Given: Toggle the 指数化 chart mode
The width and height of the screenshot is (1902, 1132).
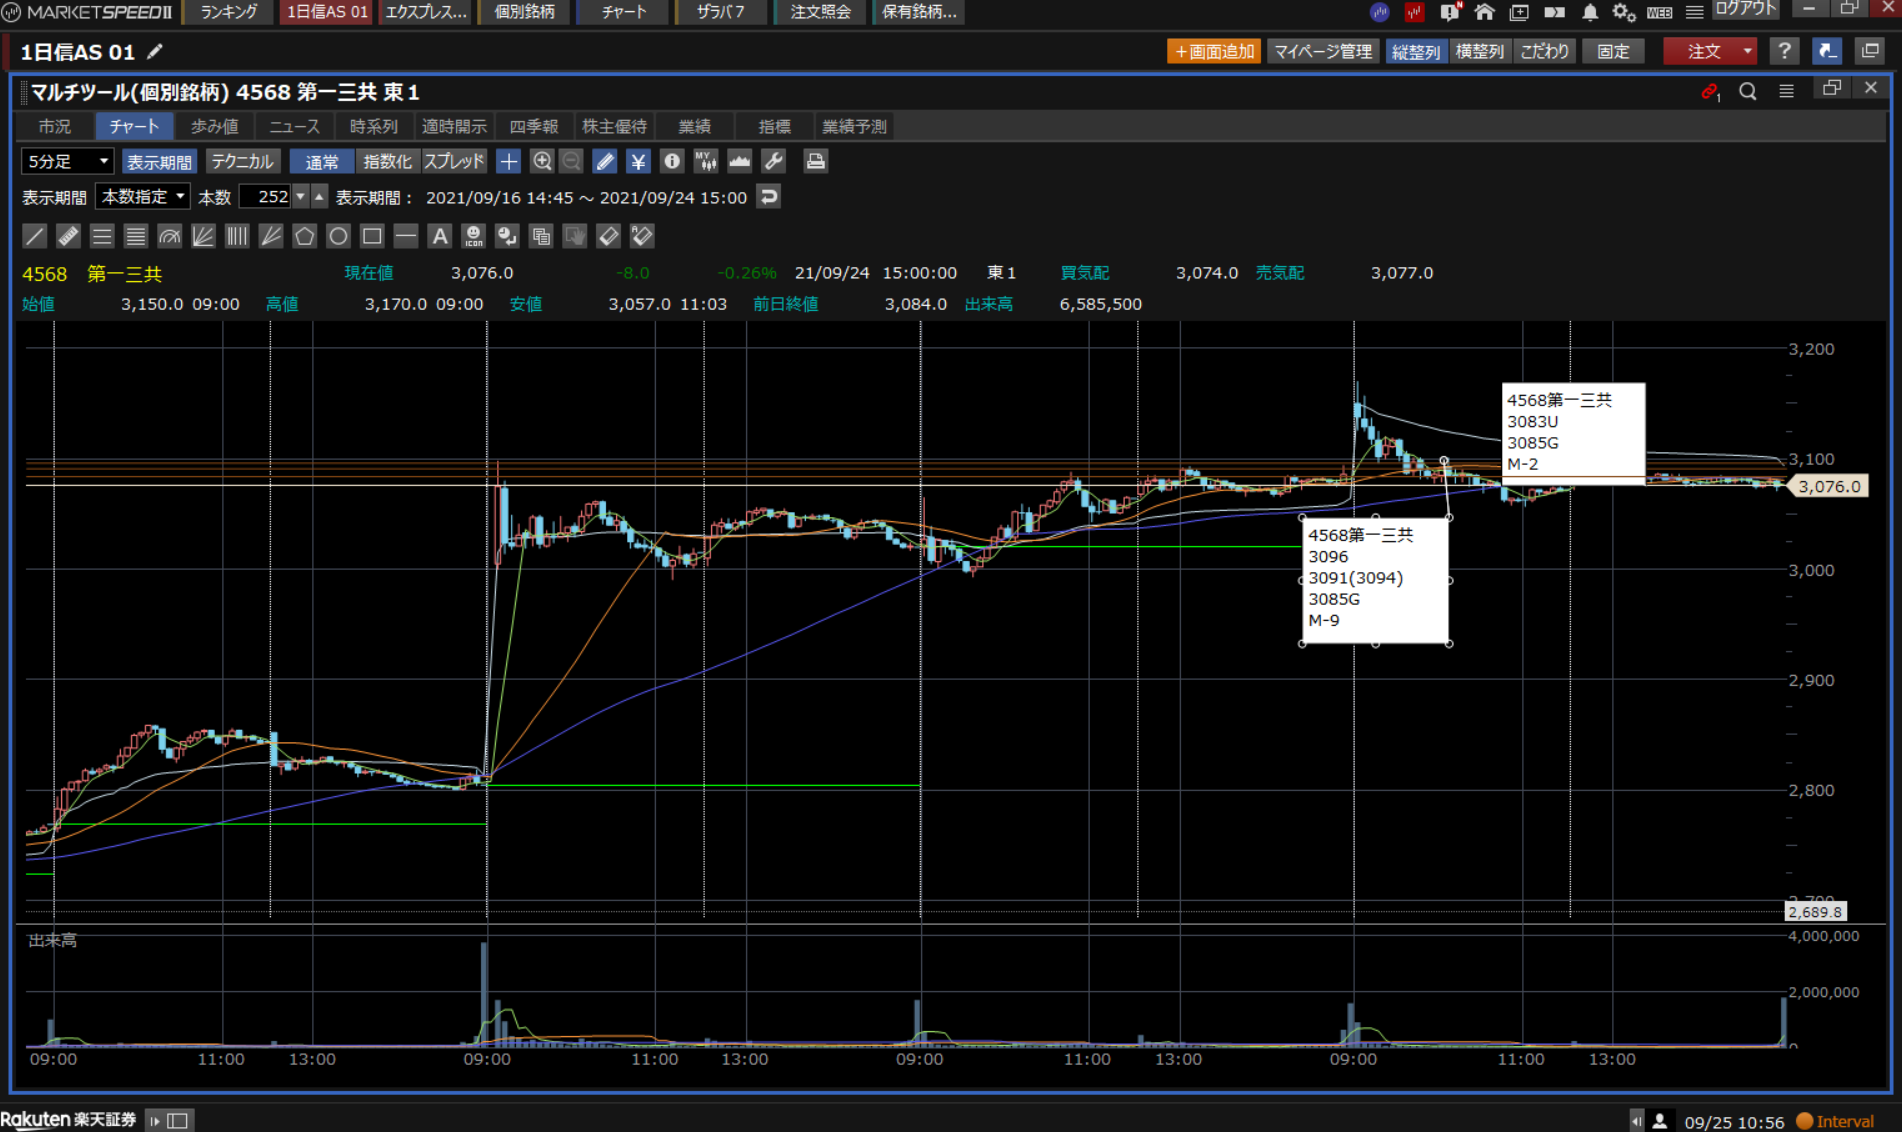Looking at the screenshot, I should click(x=386, y=161).
